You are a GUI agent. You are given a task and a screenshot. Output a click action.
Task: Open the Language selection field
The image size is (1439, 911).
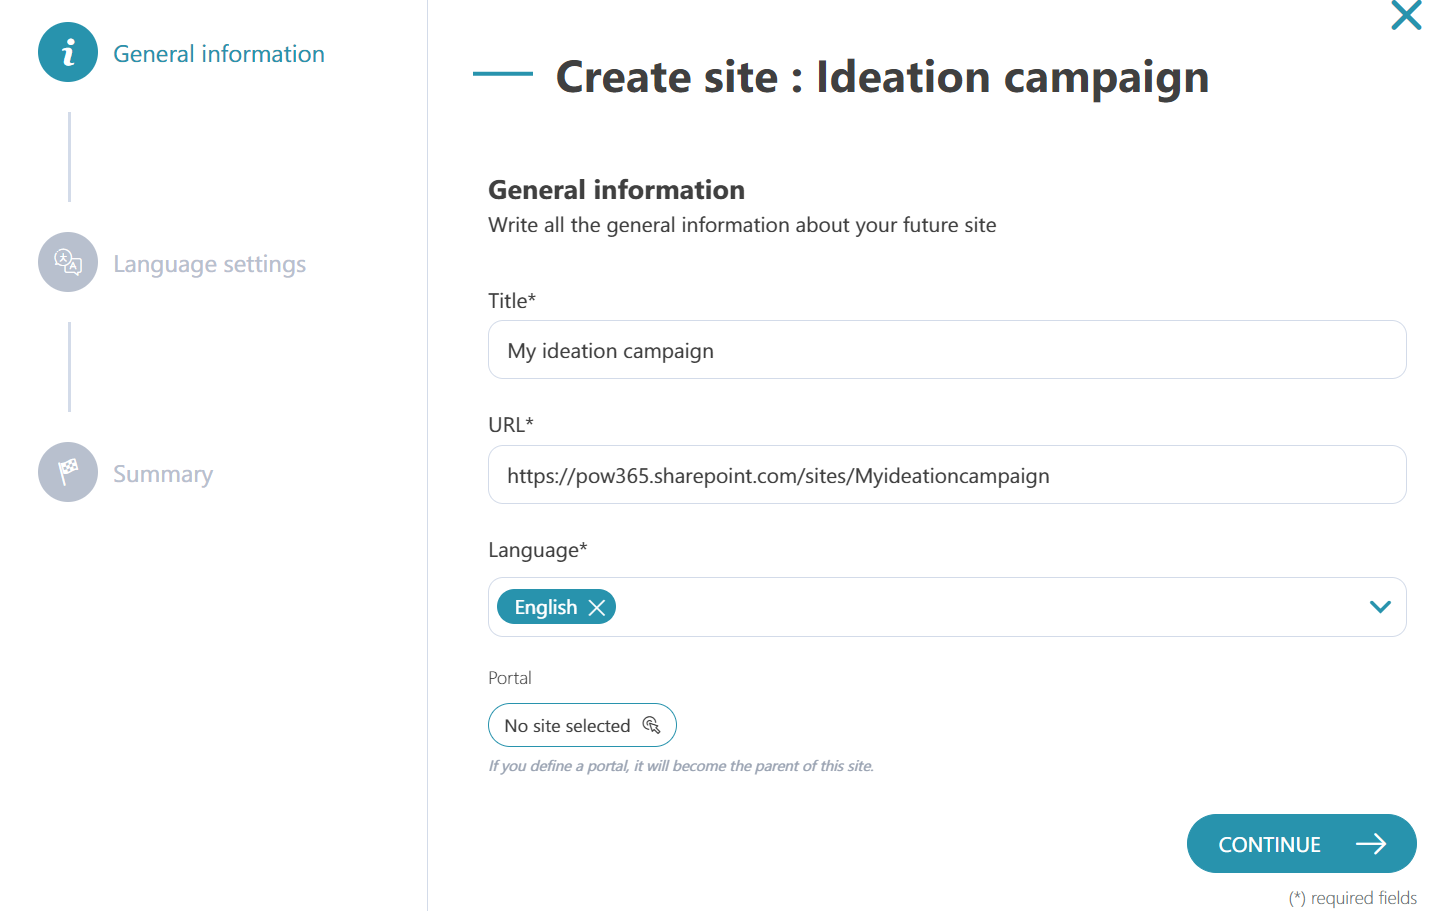947,607
